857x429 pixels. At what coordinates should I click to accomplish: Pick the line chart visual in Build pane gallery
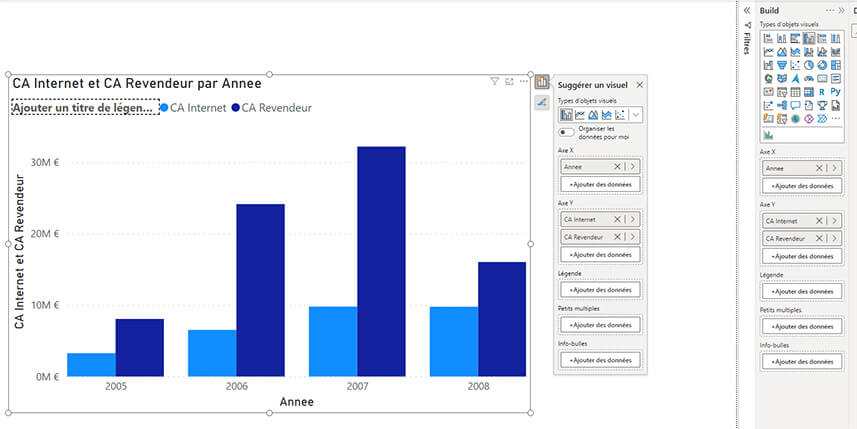coord(768,52)
